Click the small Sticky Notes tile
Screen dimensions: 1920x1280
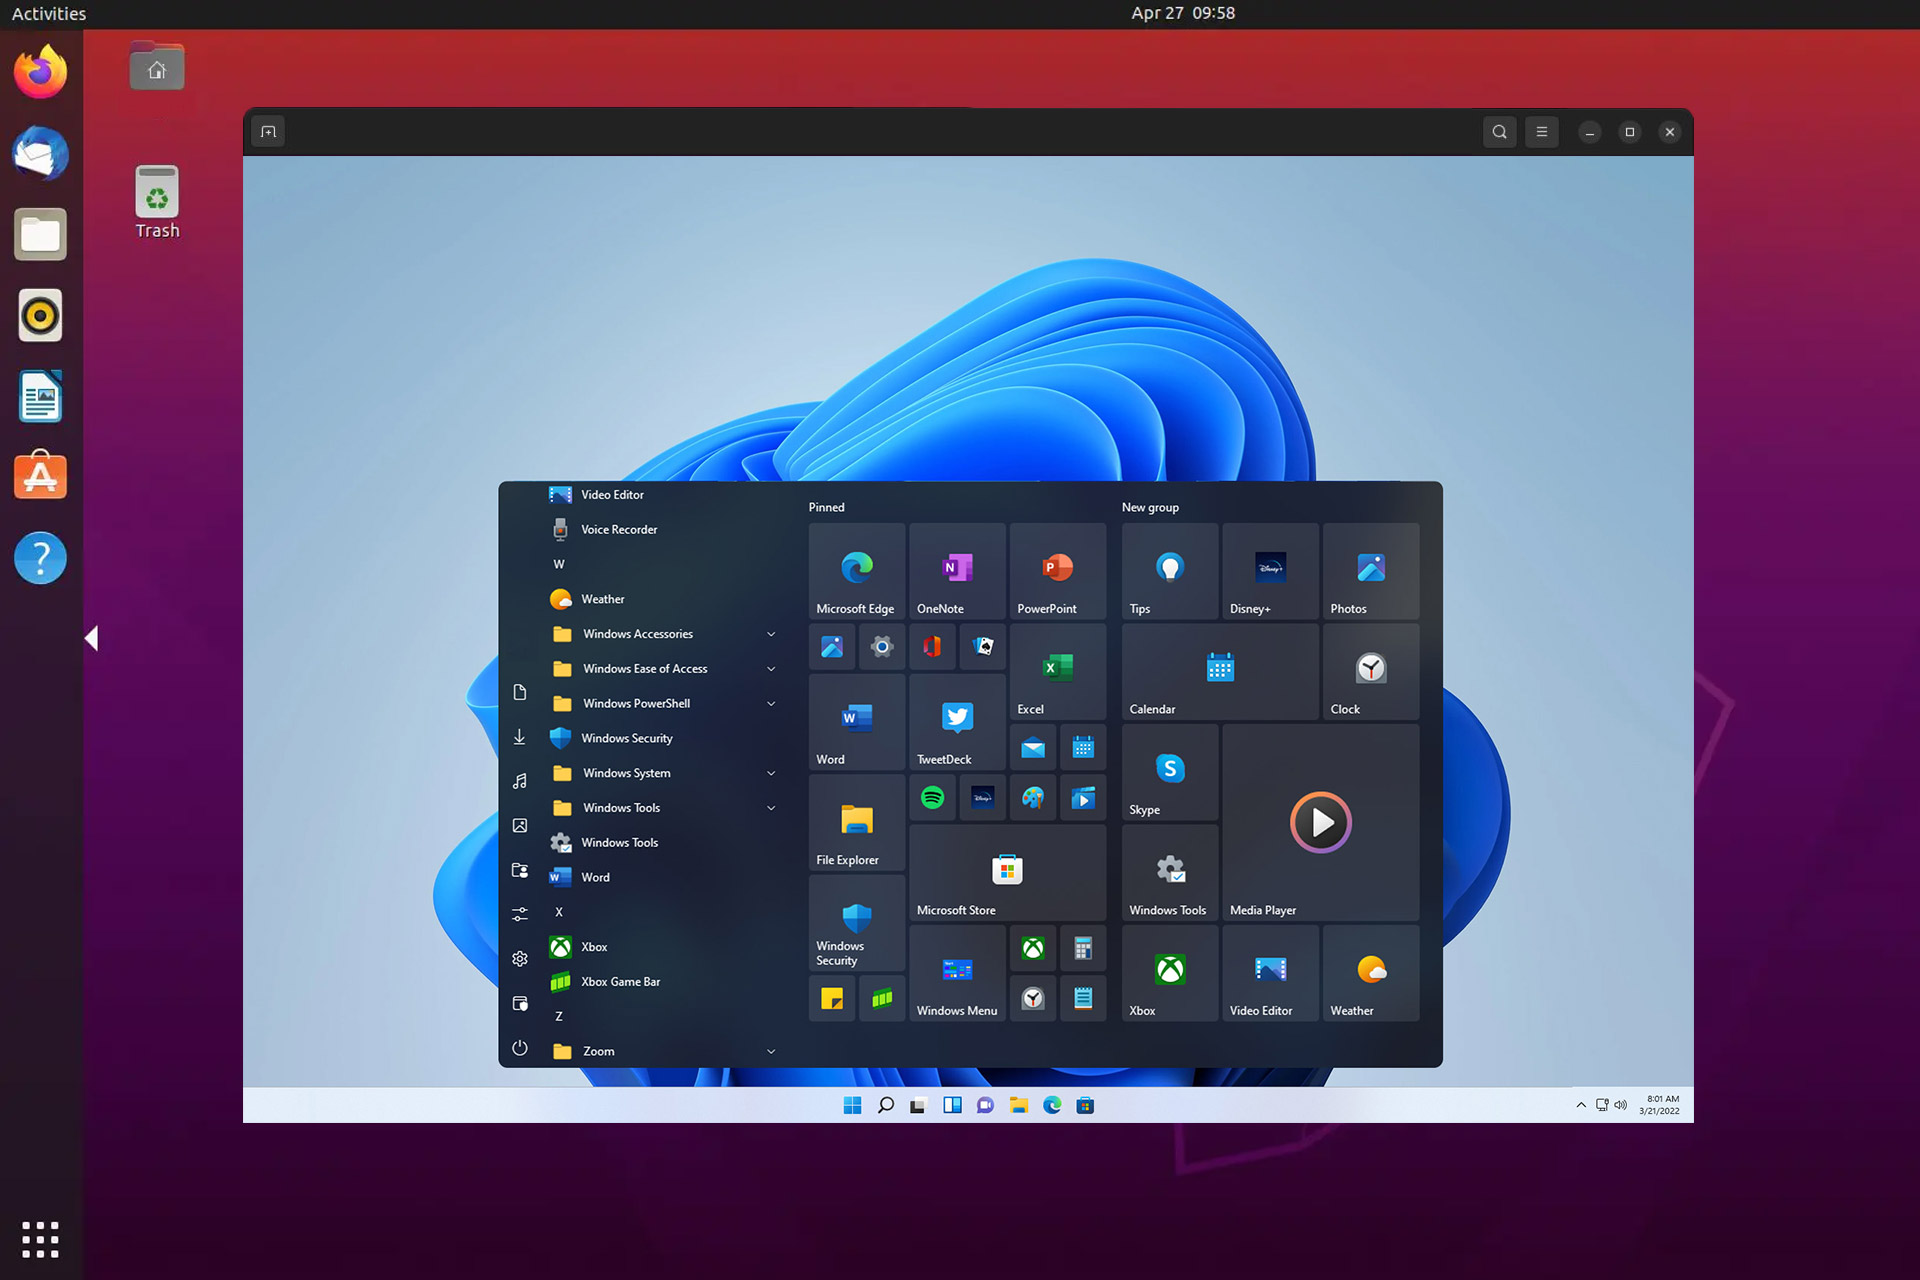[x=832, y=998]
